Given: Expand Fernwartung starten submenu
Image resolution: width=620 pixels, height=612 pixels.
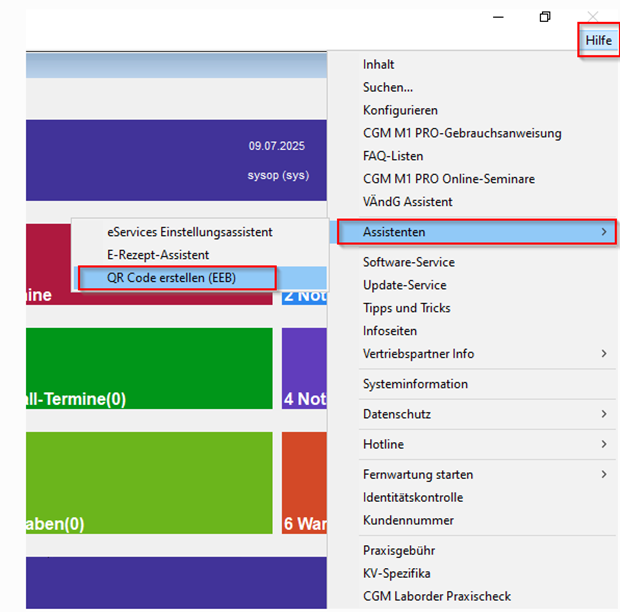Looking at the screenshot, I should click(603, 475).
